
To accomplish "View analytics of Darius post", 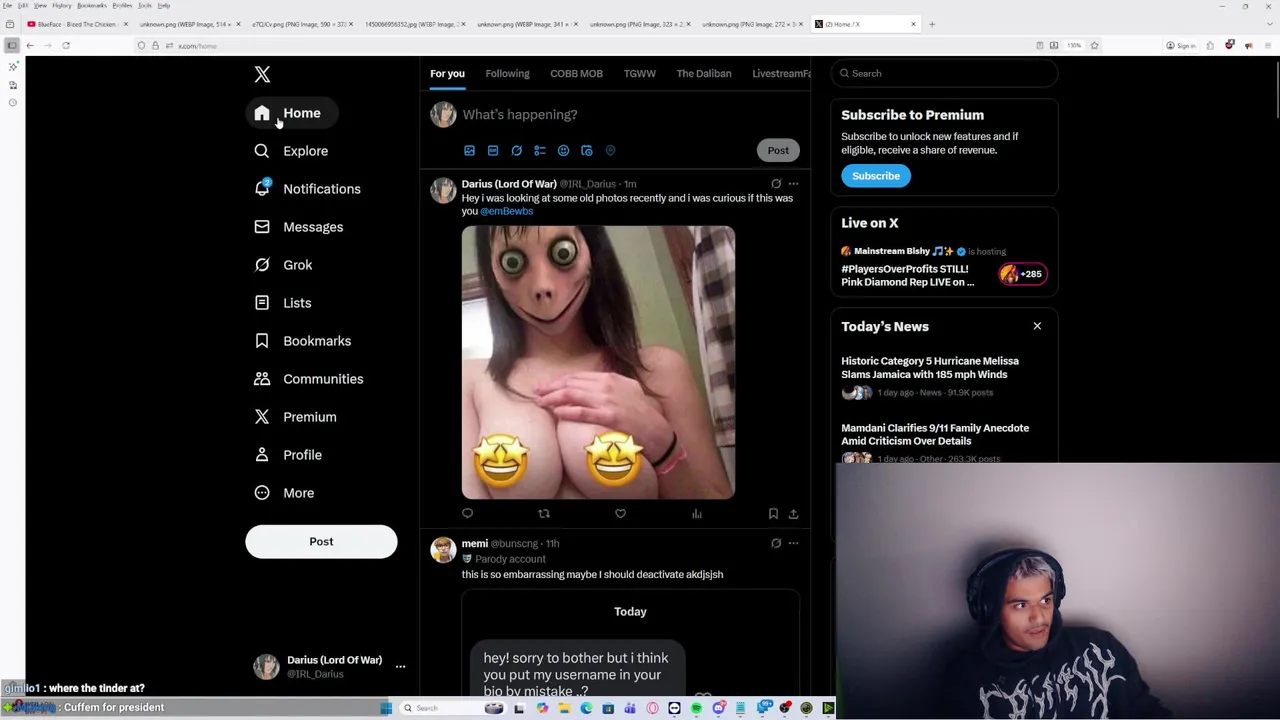I will [697, 514].
